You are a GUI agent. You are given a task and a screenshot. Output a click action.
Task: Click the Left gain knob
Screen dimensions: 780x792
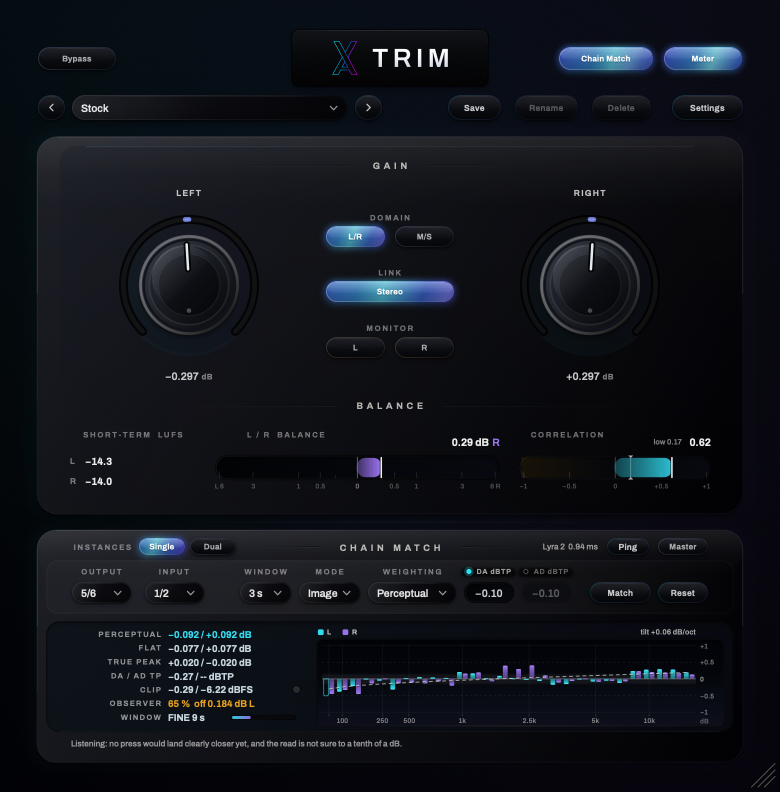[x=189, y=285]
